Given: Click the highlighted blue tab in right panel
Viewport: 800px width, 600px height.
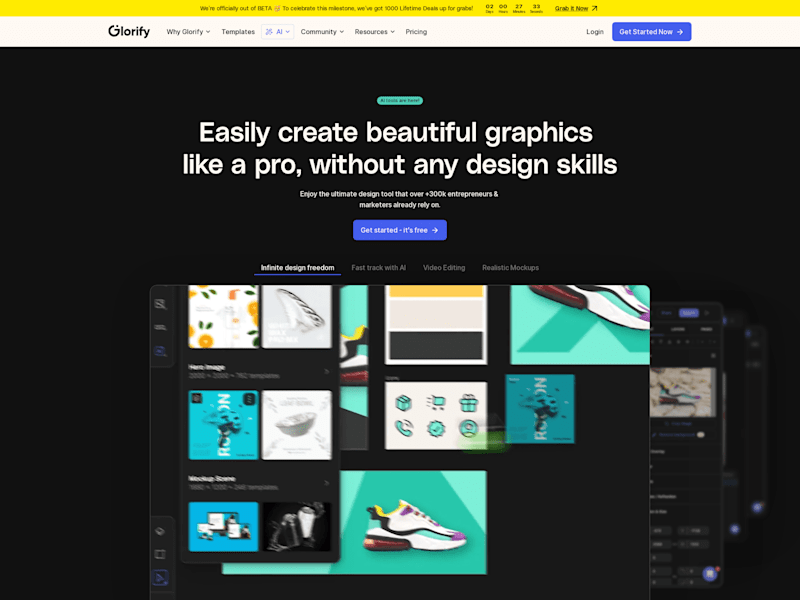Looking at the screenshot, I should (x=689, y=313).
